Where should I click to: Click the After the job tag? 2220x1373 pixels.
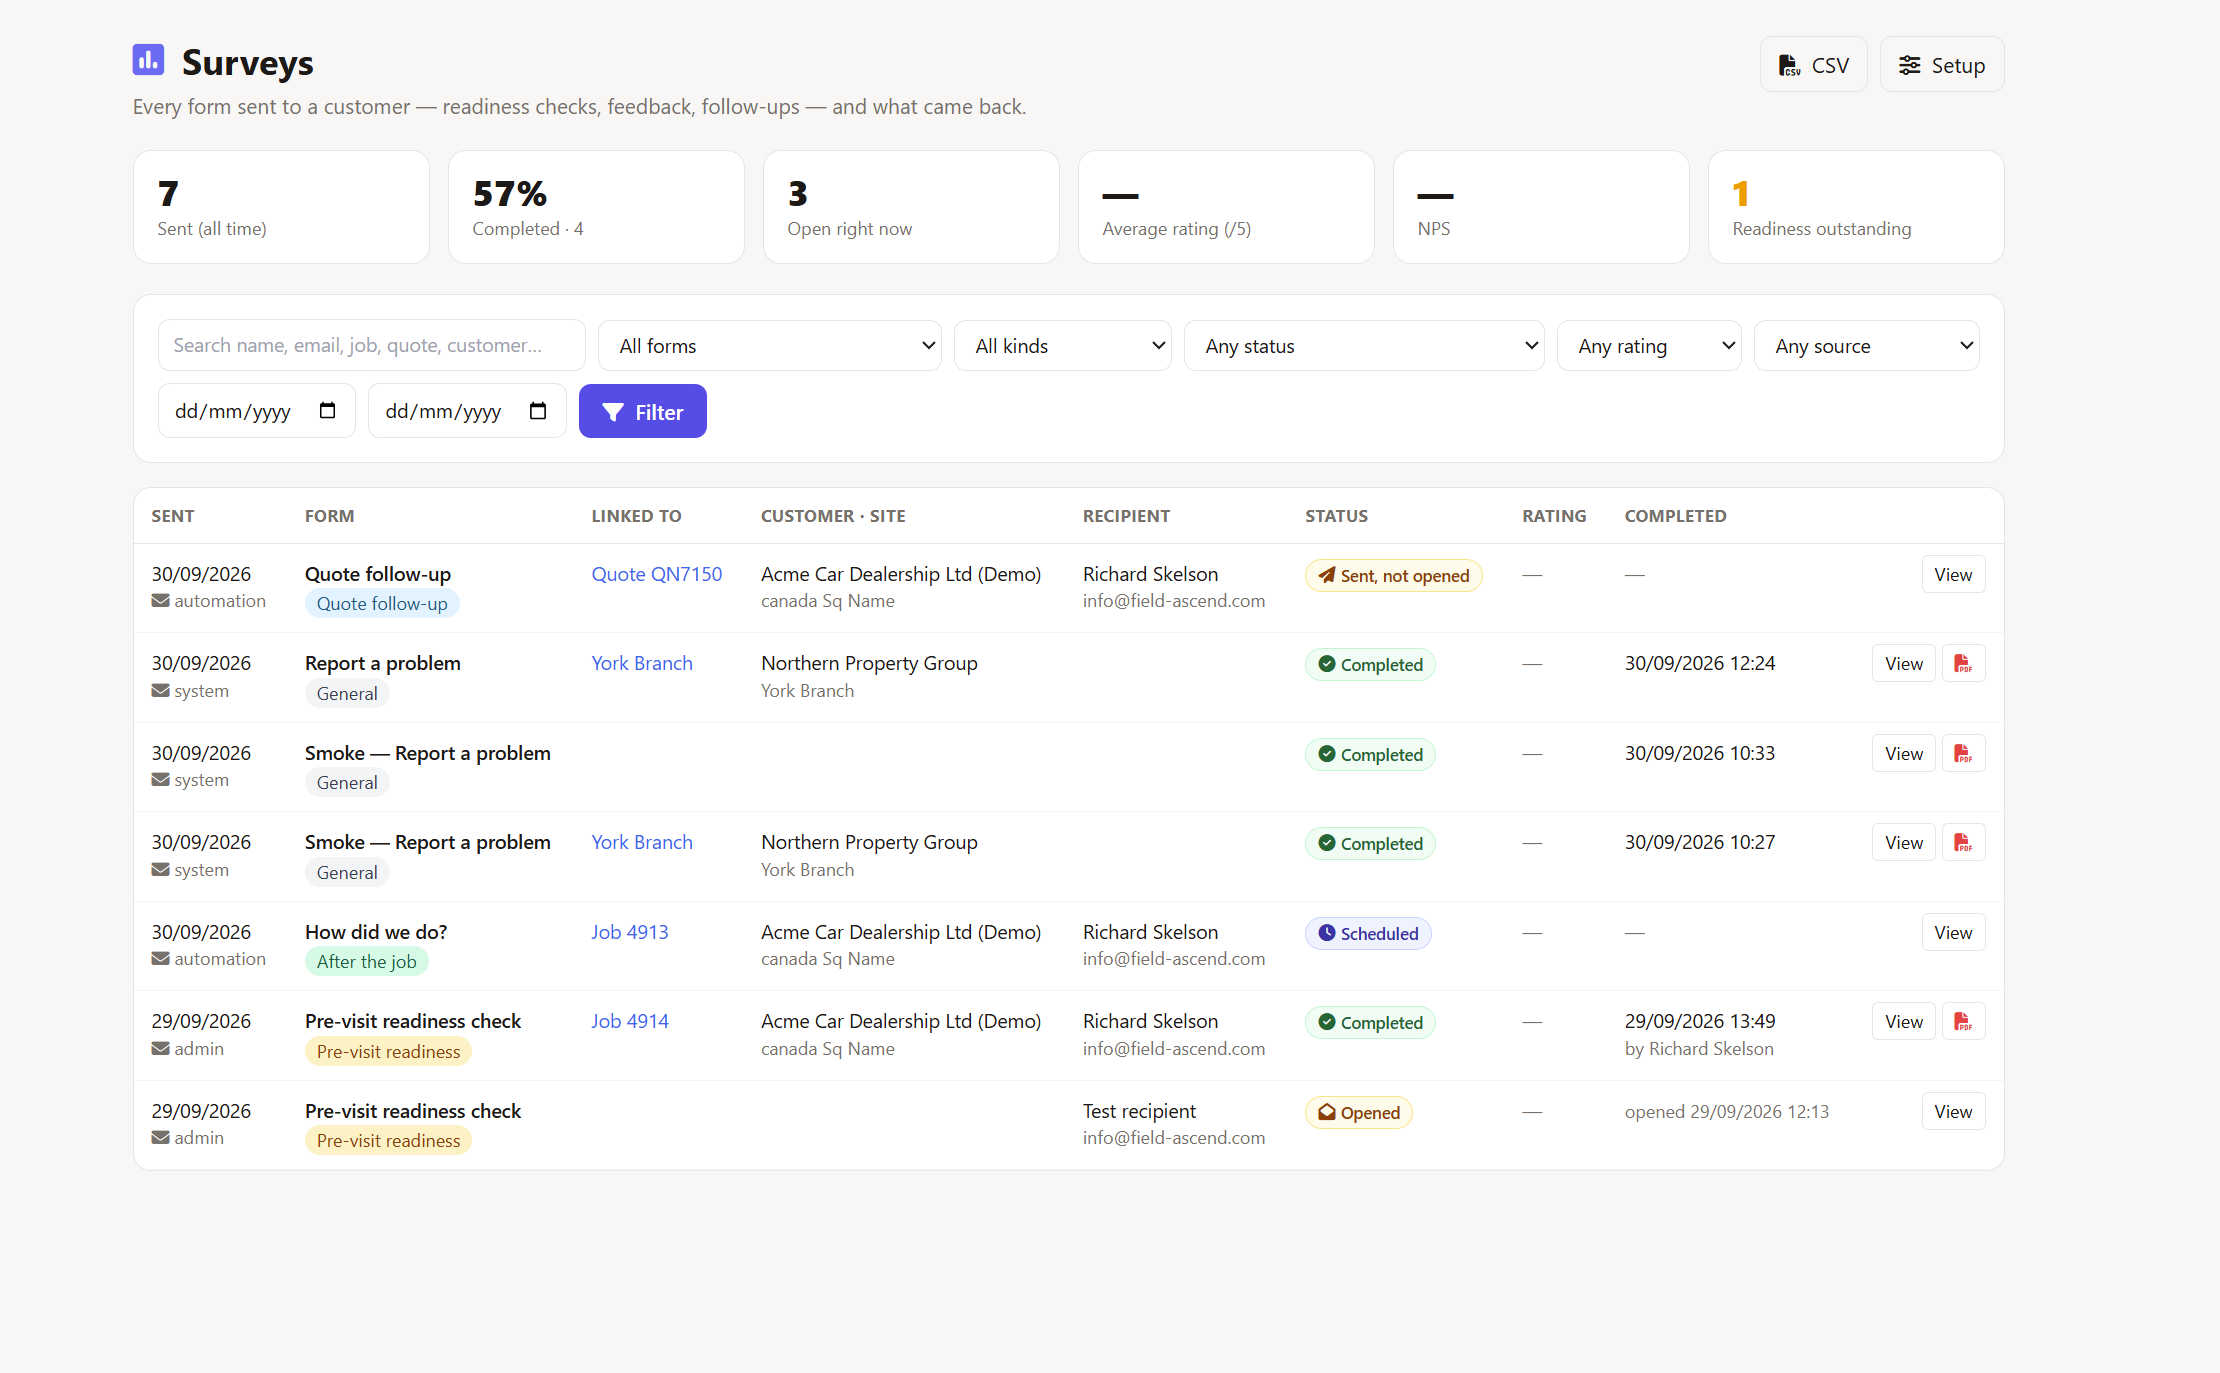(x=367, y=961)
